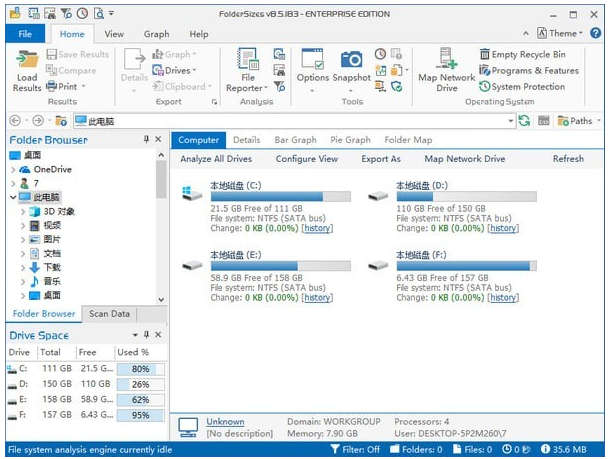
Task: Open the Paths dropdown
Action: (x=579, y=120)
